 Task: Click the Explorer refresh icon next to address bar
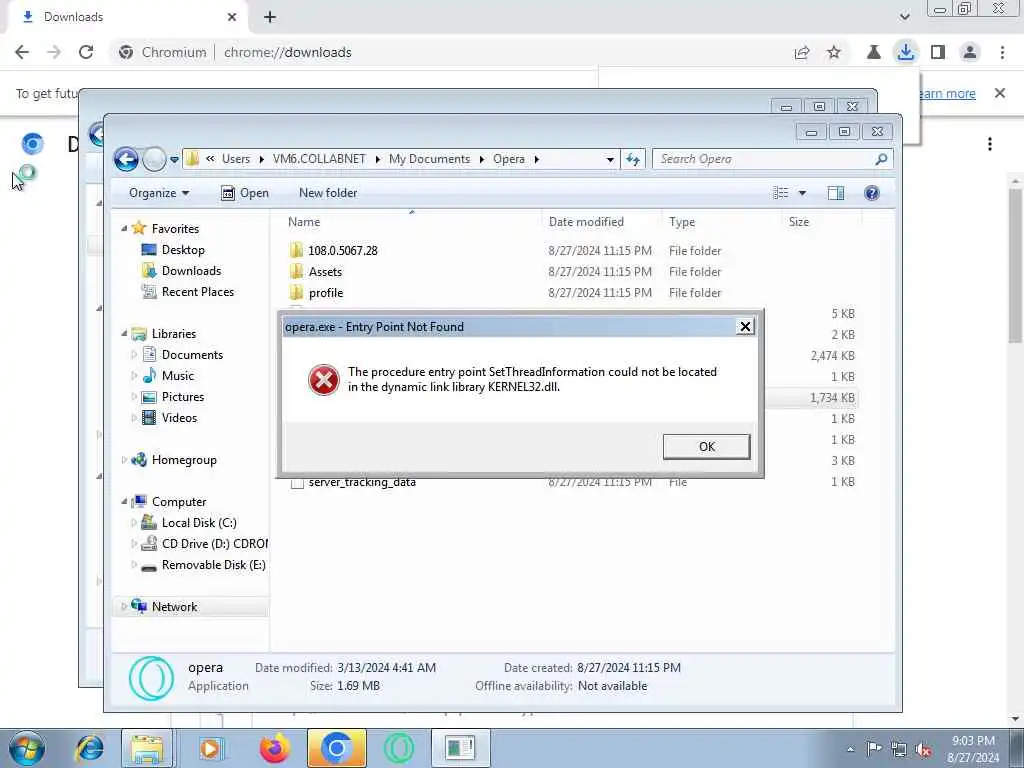pos(633,159)
